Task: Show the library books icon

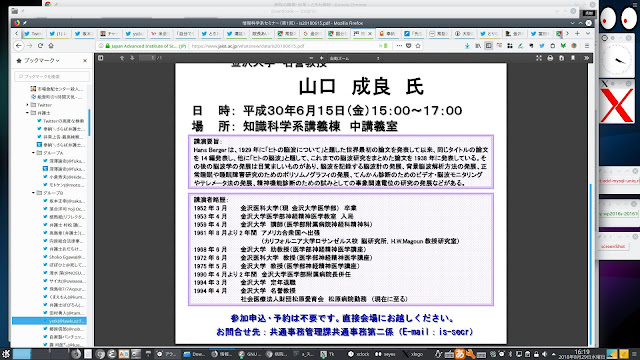Action: coord(478,46)
